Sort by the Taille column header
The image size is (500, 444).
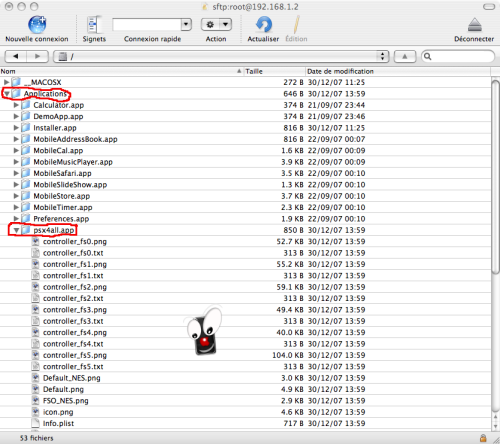[274, 71]
